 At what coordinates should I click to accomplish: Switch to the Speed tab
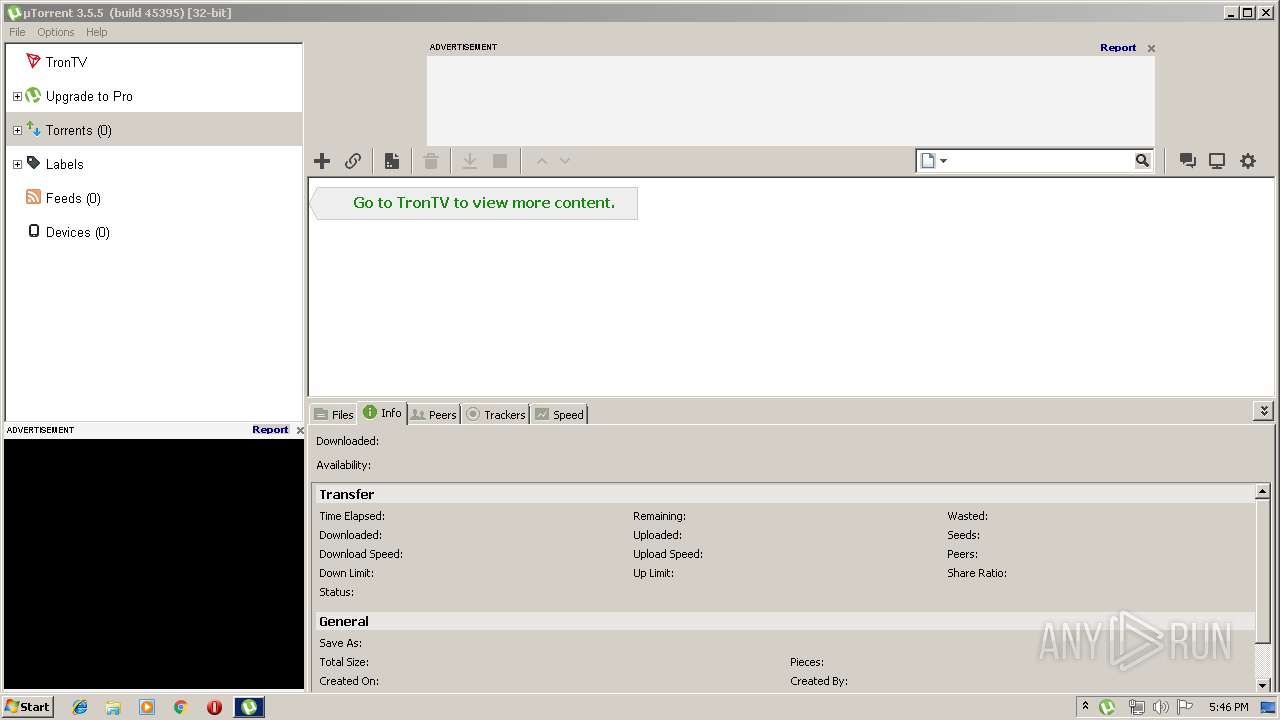pos(559,414)
